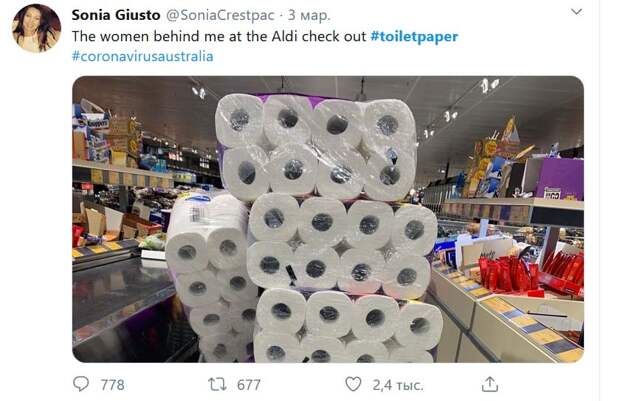Open Sonia Giusto's profile avatar
620x401 pixels.
click(36, 28)
